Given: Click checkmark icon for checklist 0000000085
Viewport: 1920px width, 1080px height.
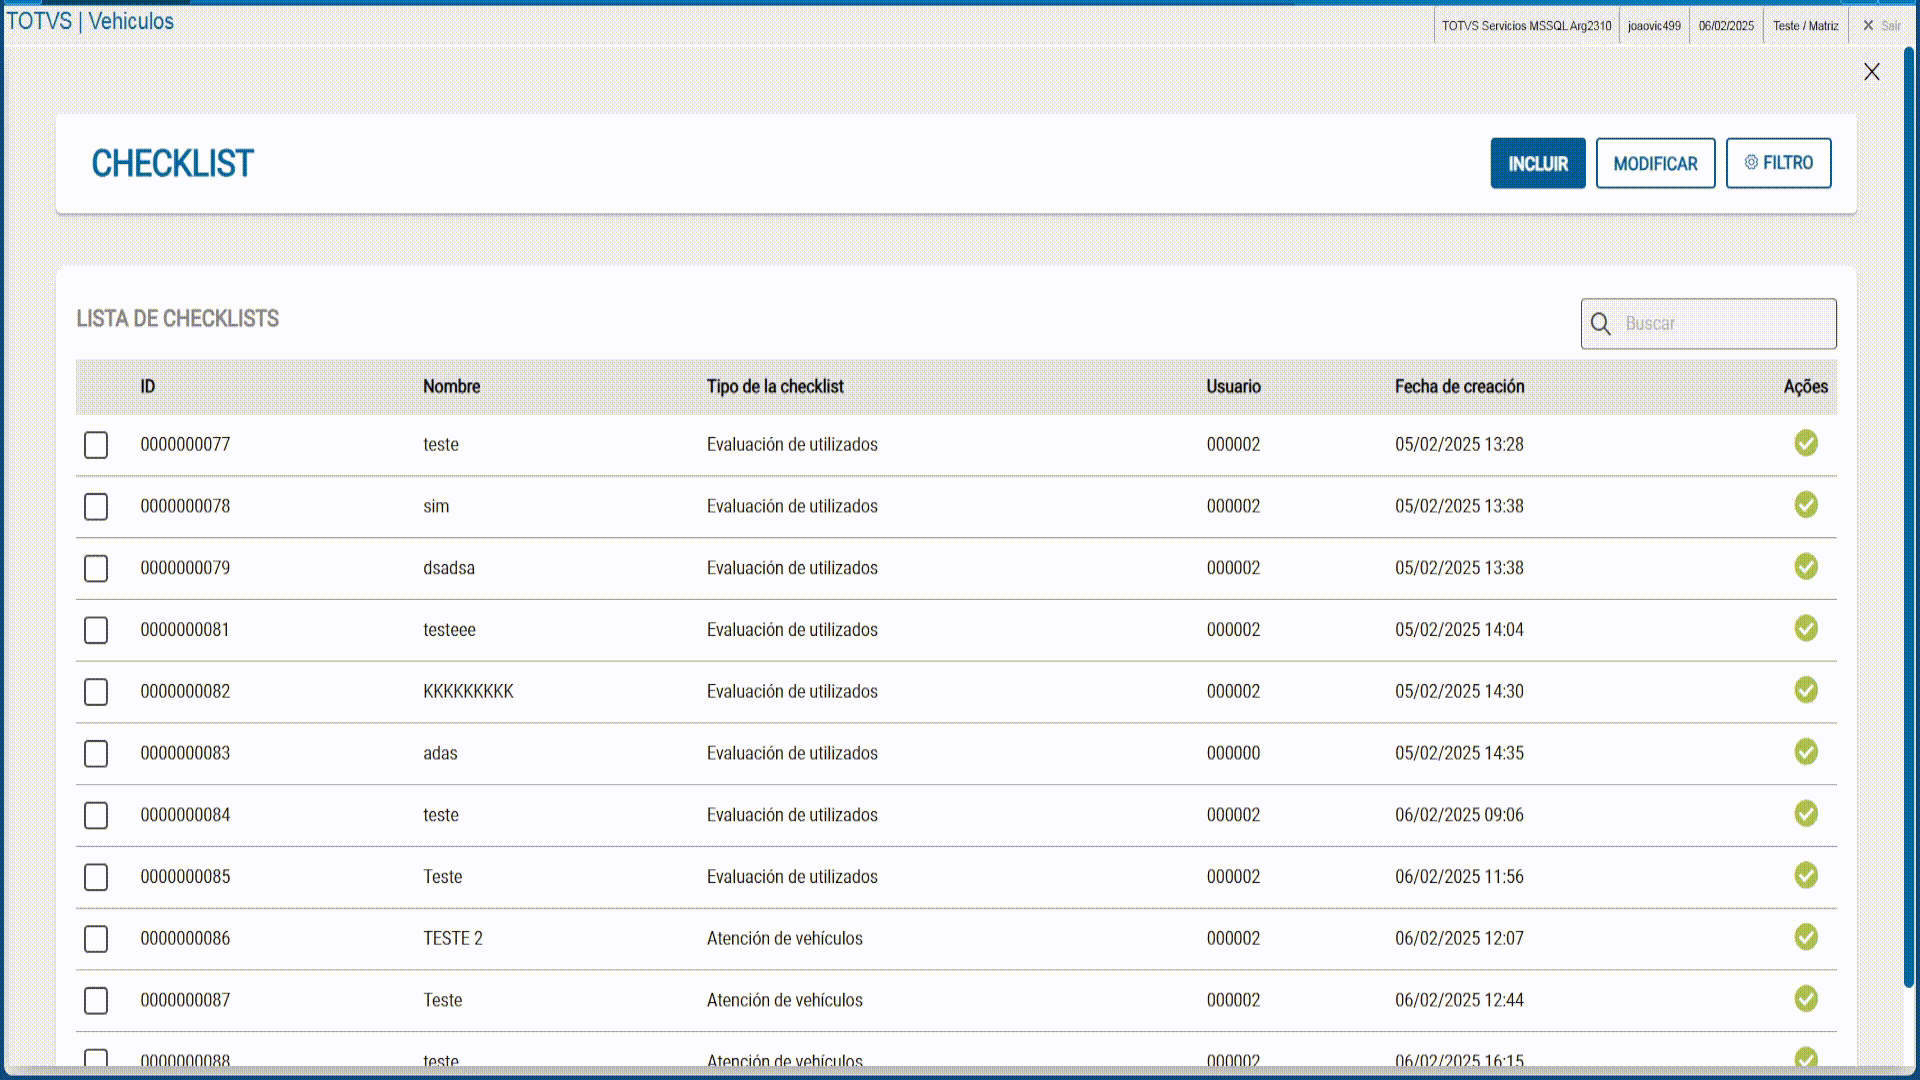Looking at the screenshot, I should pos(1805,876).
